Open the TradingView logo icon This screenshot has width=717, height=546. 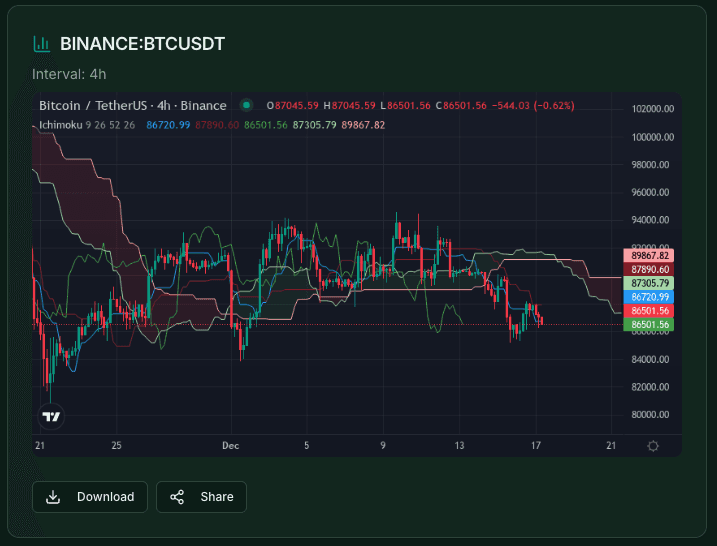[x=51, y=417]
